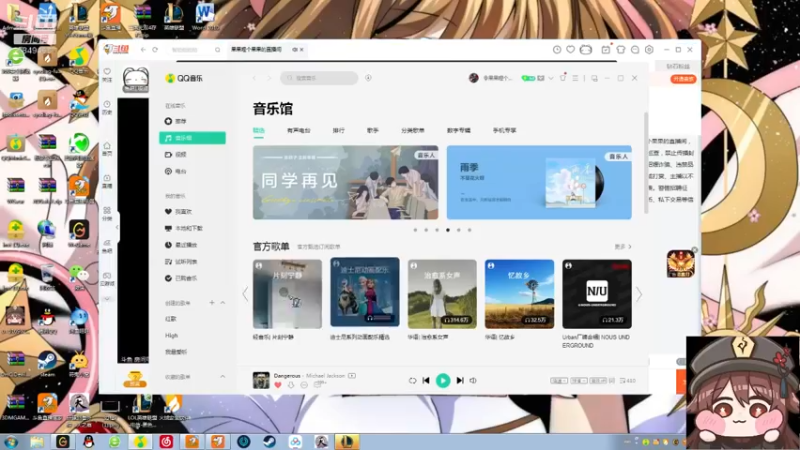This screenshot has width=800, height=450.
Task: Expand the account dropdown arrow in header
Action: pos(551,78)
